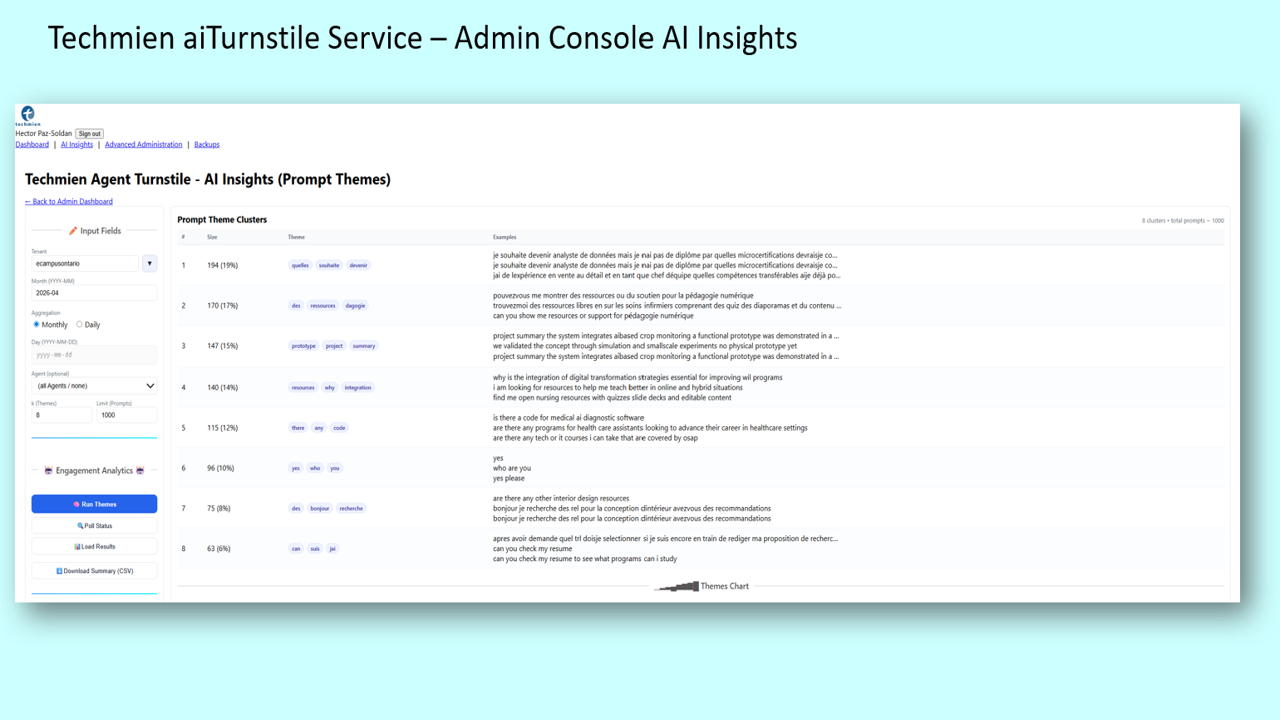This screenshot has height=720, width=1280.
Task: Click the 'resources' theme tag in row 4
Action: point(303,388)
